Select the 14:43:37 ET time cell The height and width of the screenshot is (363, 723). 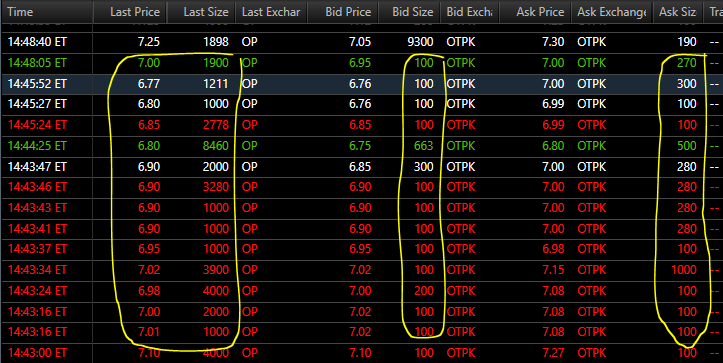click(x=37, y=249)
